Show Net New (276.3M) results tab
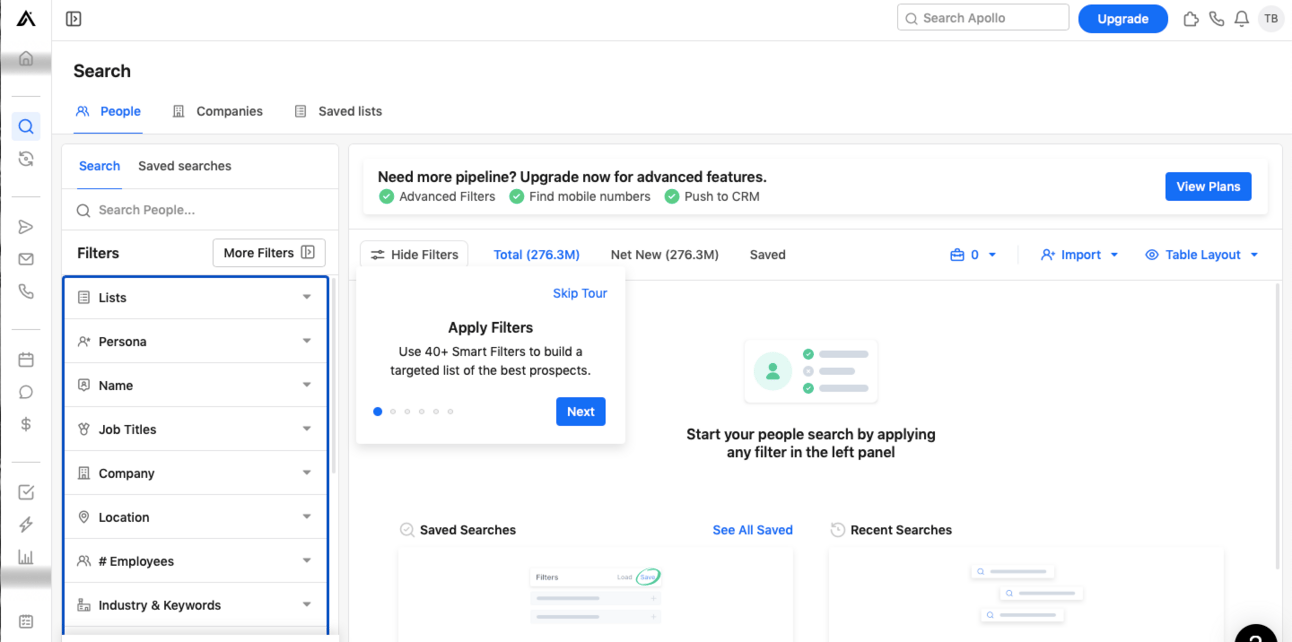The height and width of the screenshot is (642, 1292). 665,255
